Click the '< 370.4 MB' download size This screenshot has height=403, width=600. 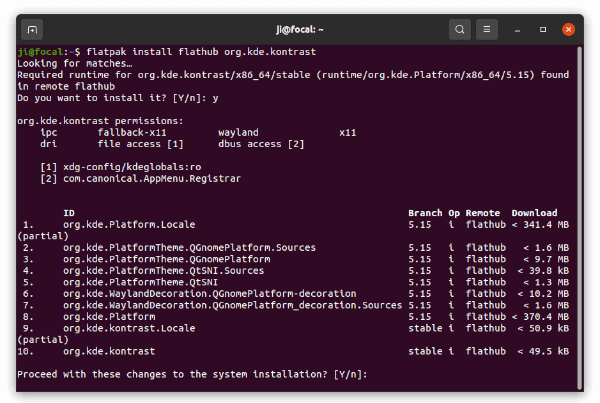tap(540, 317)
